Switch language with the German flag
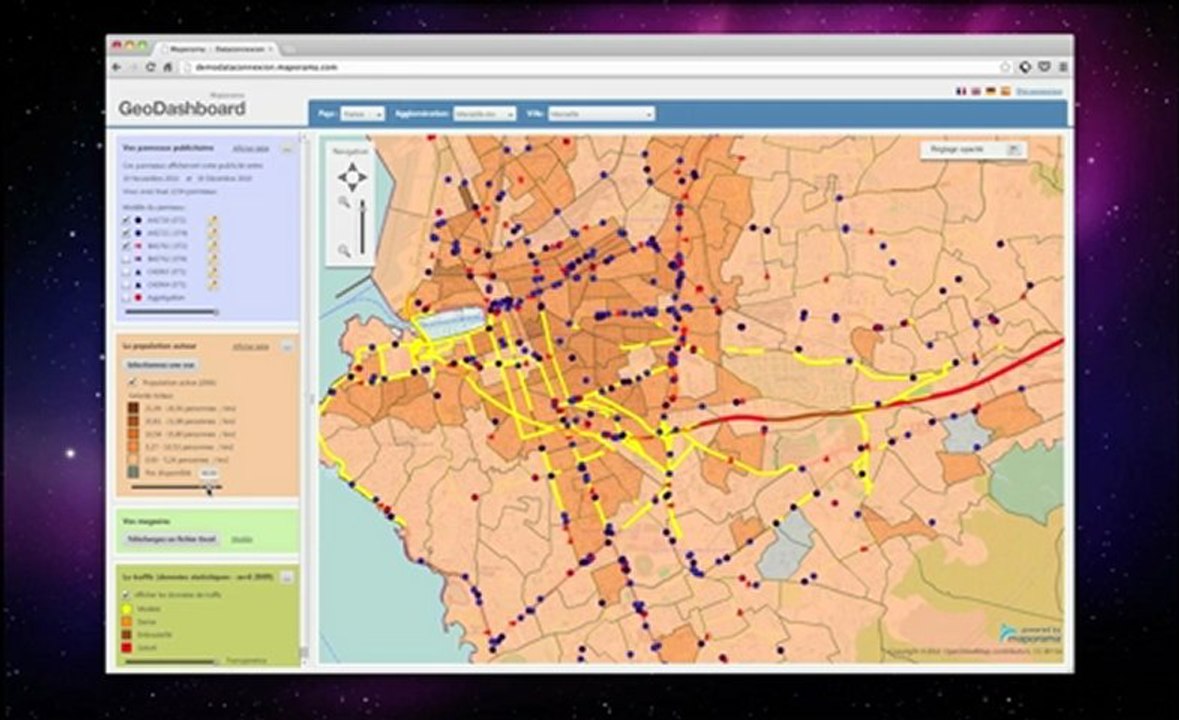 coord(991,91)
